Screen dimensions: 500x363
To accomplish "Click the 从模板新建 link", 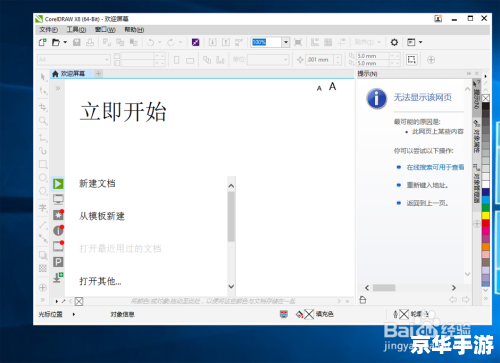I will click(102, 216).
